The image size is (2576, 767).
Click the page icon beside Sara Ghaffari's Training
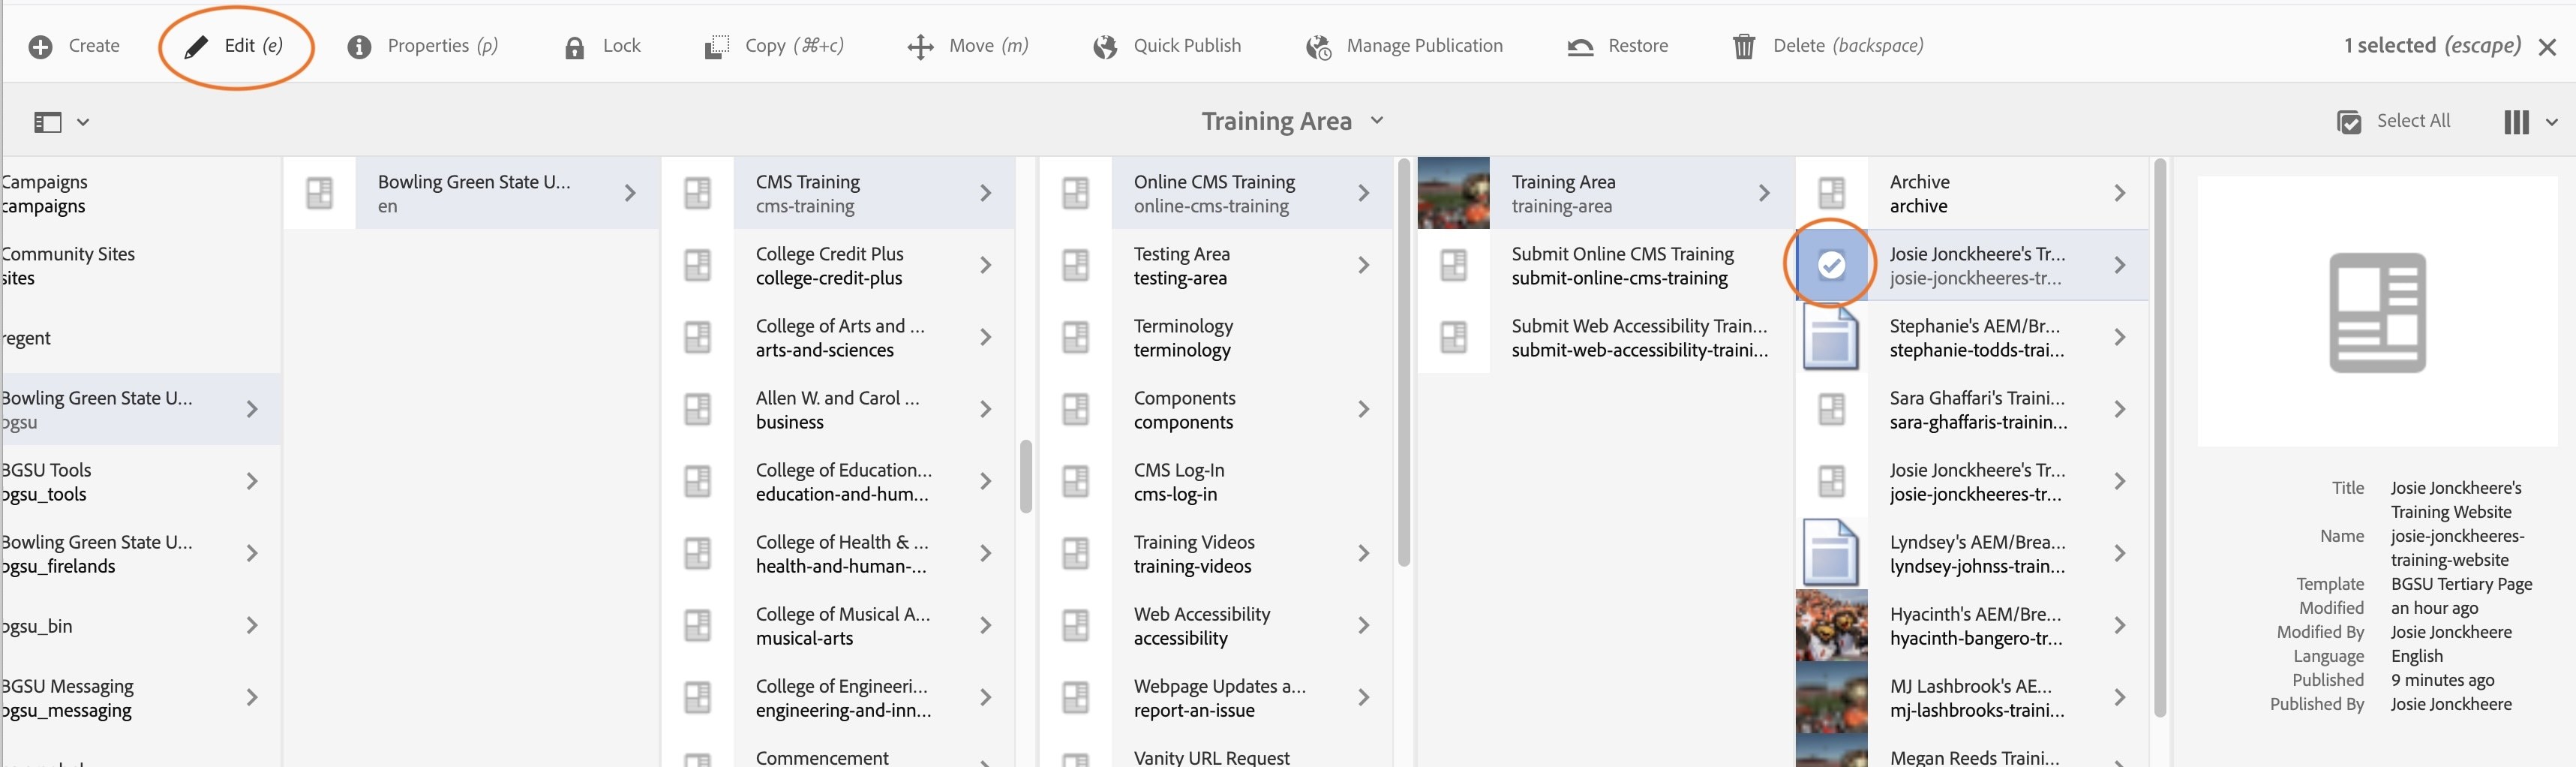1832,409
